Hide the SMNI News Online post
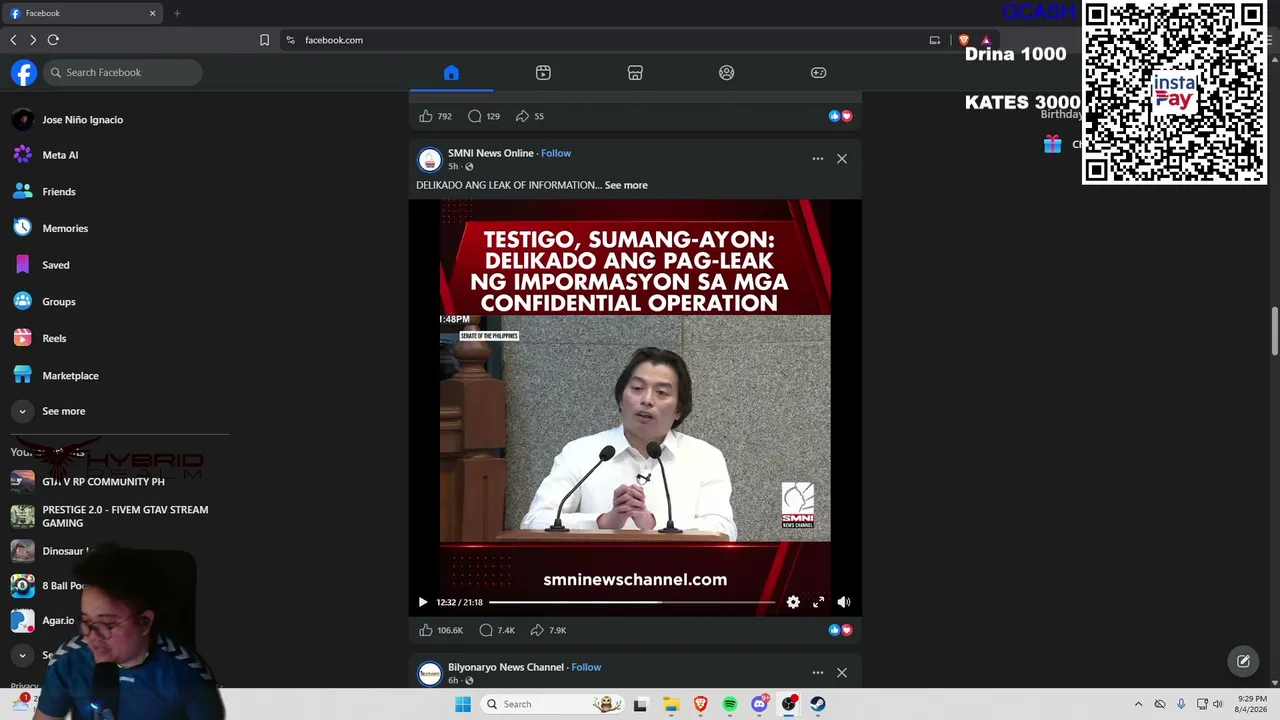 coord(842,158)
